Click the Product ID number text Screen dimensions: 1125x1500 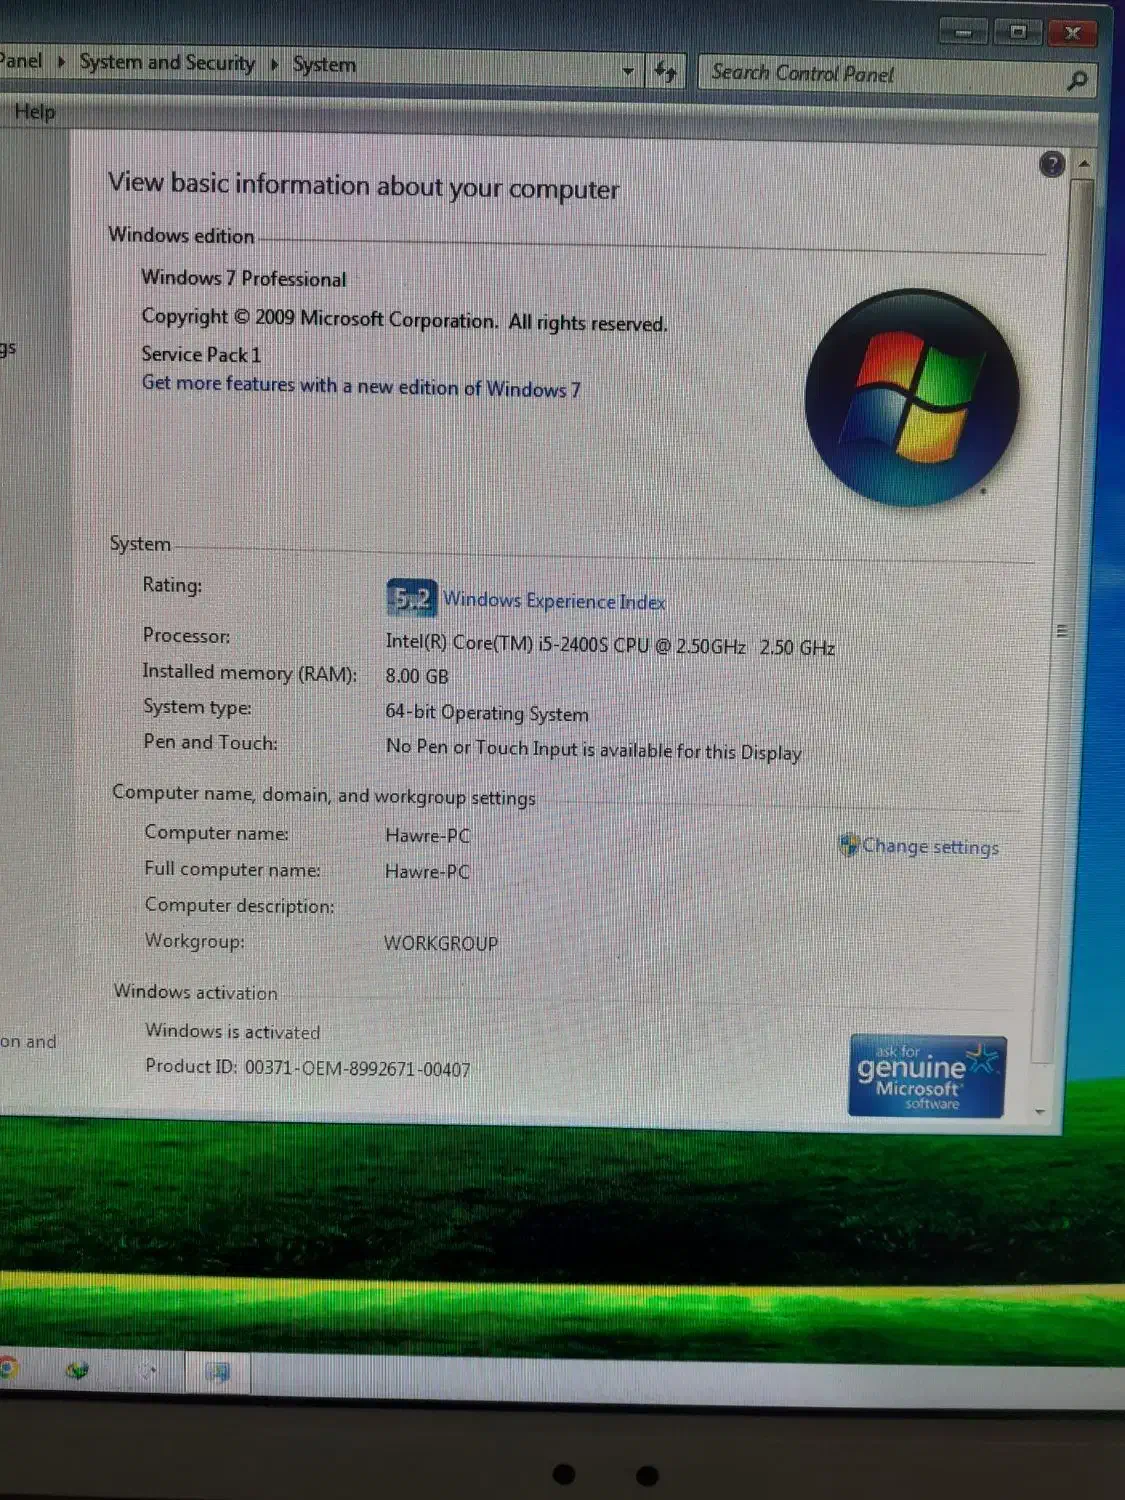(358, 1068)
